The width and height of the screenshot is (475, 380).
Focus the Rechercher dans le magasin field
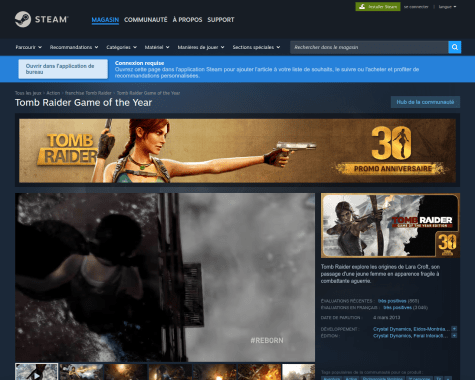click(369, 47)
